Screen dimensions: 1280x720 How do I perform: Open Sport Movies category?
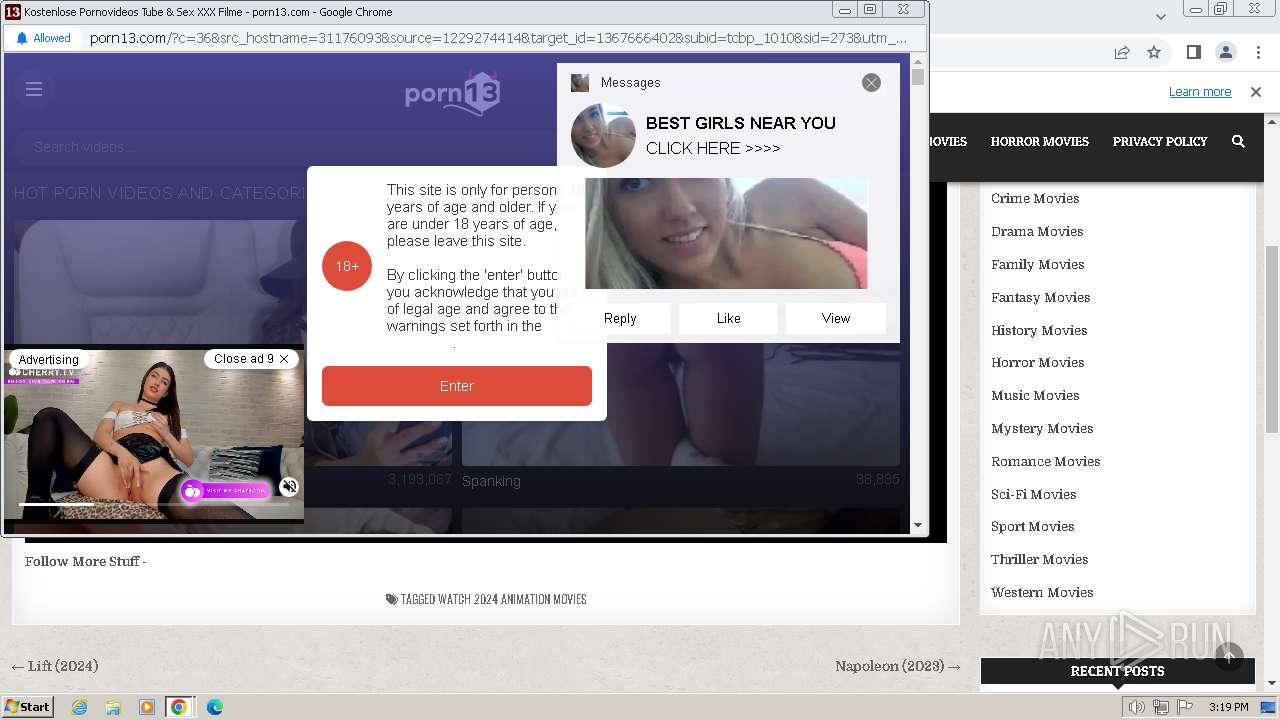coord(1032,526)
